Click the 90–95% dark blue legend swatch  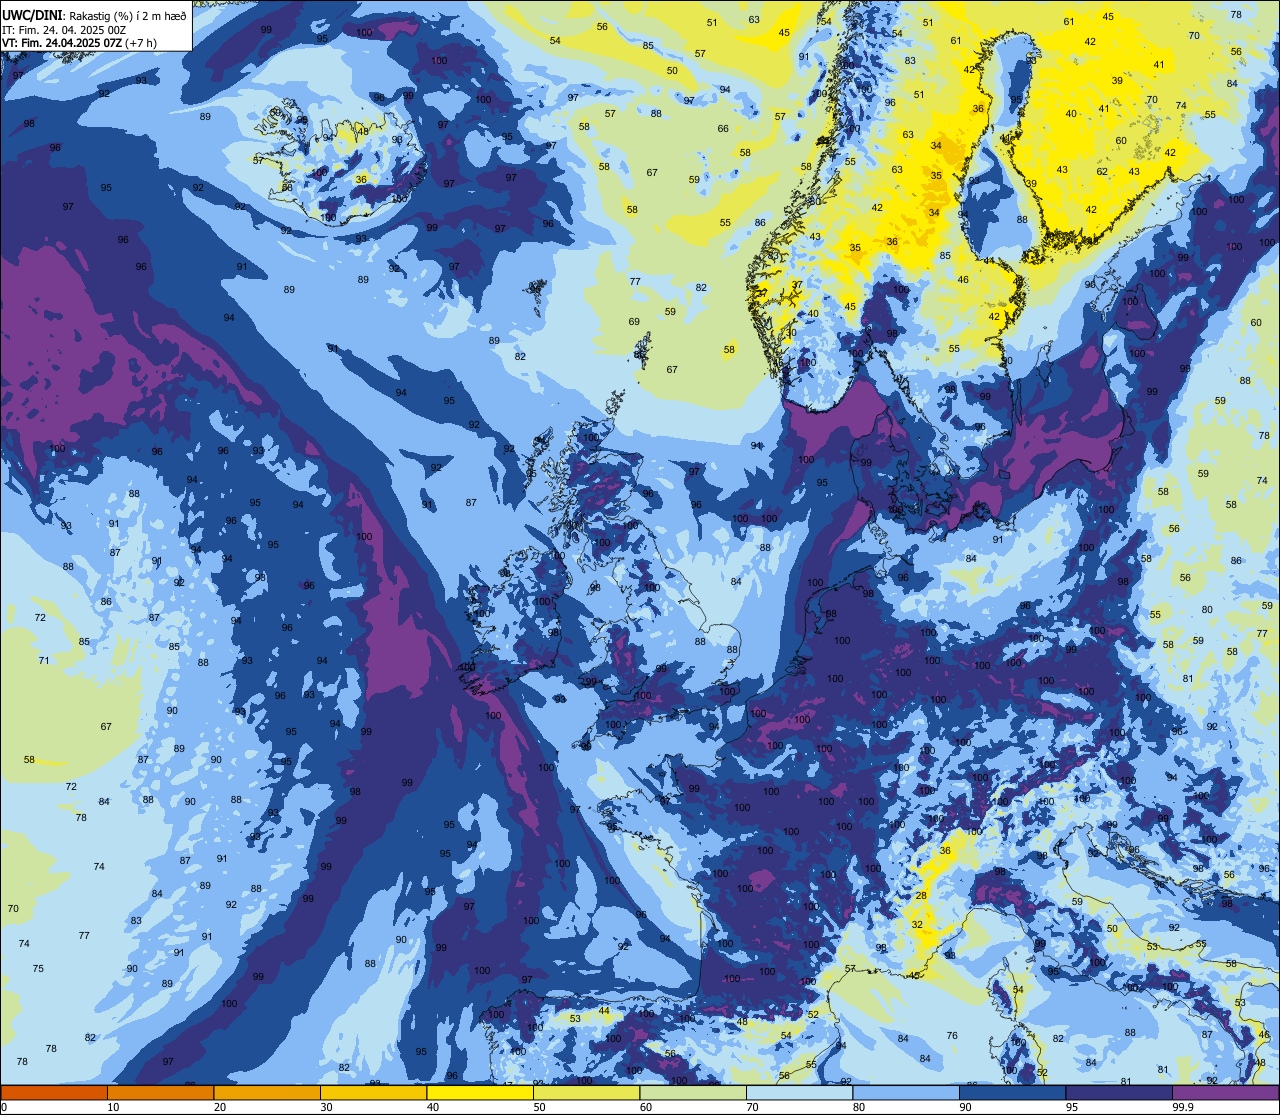[1012, 1092]
